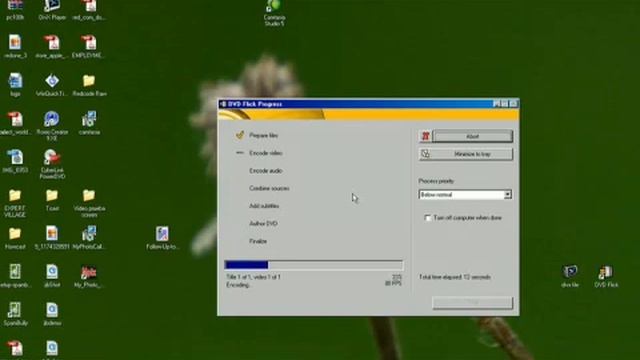Image resolution: width=640 pixels, height=360 pixels.
Task: Enable Turn off computer when done
Action: 427,218
